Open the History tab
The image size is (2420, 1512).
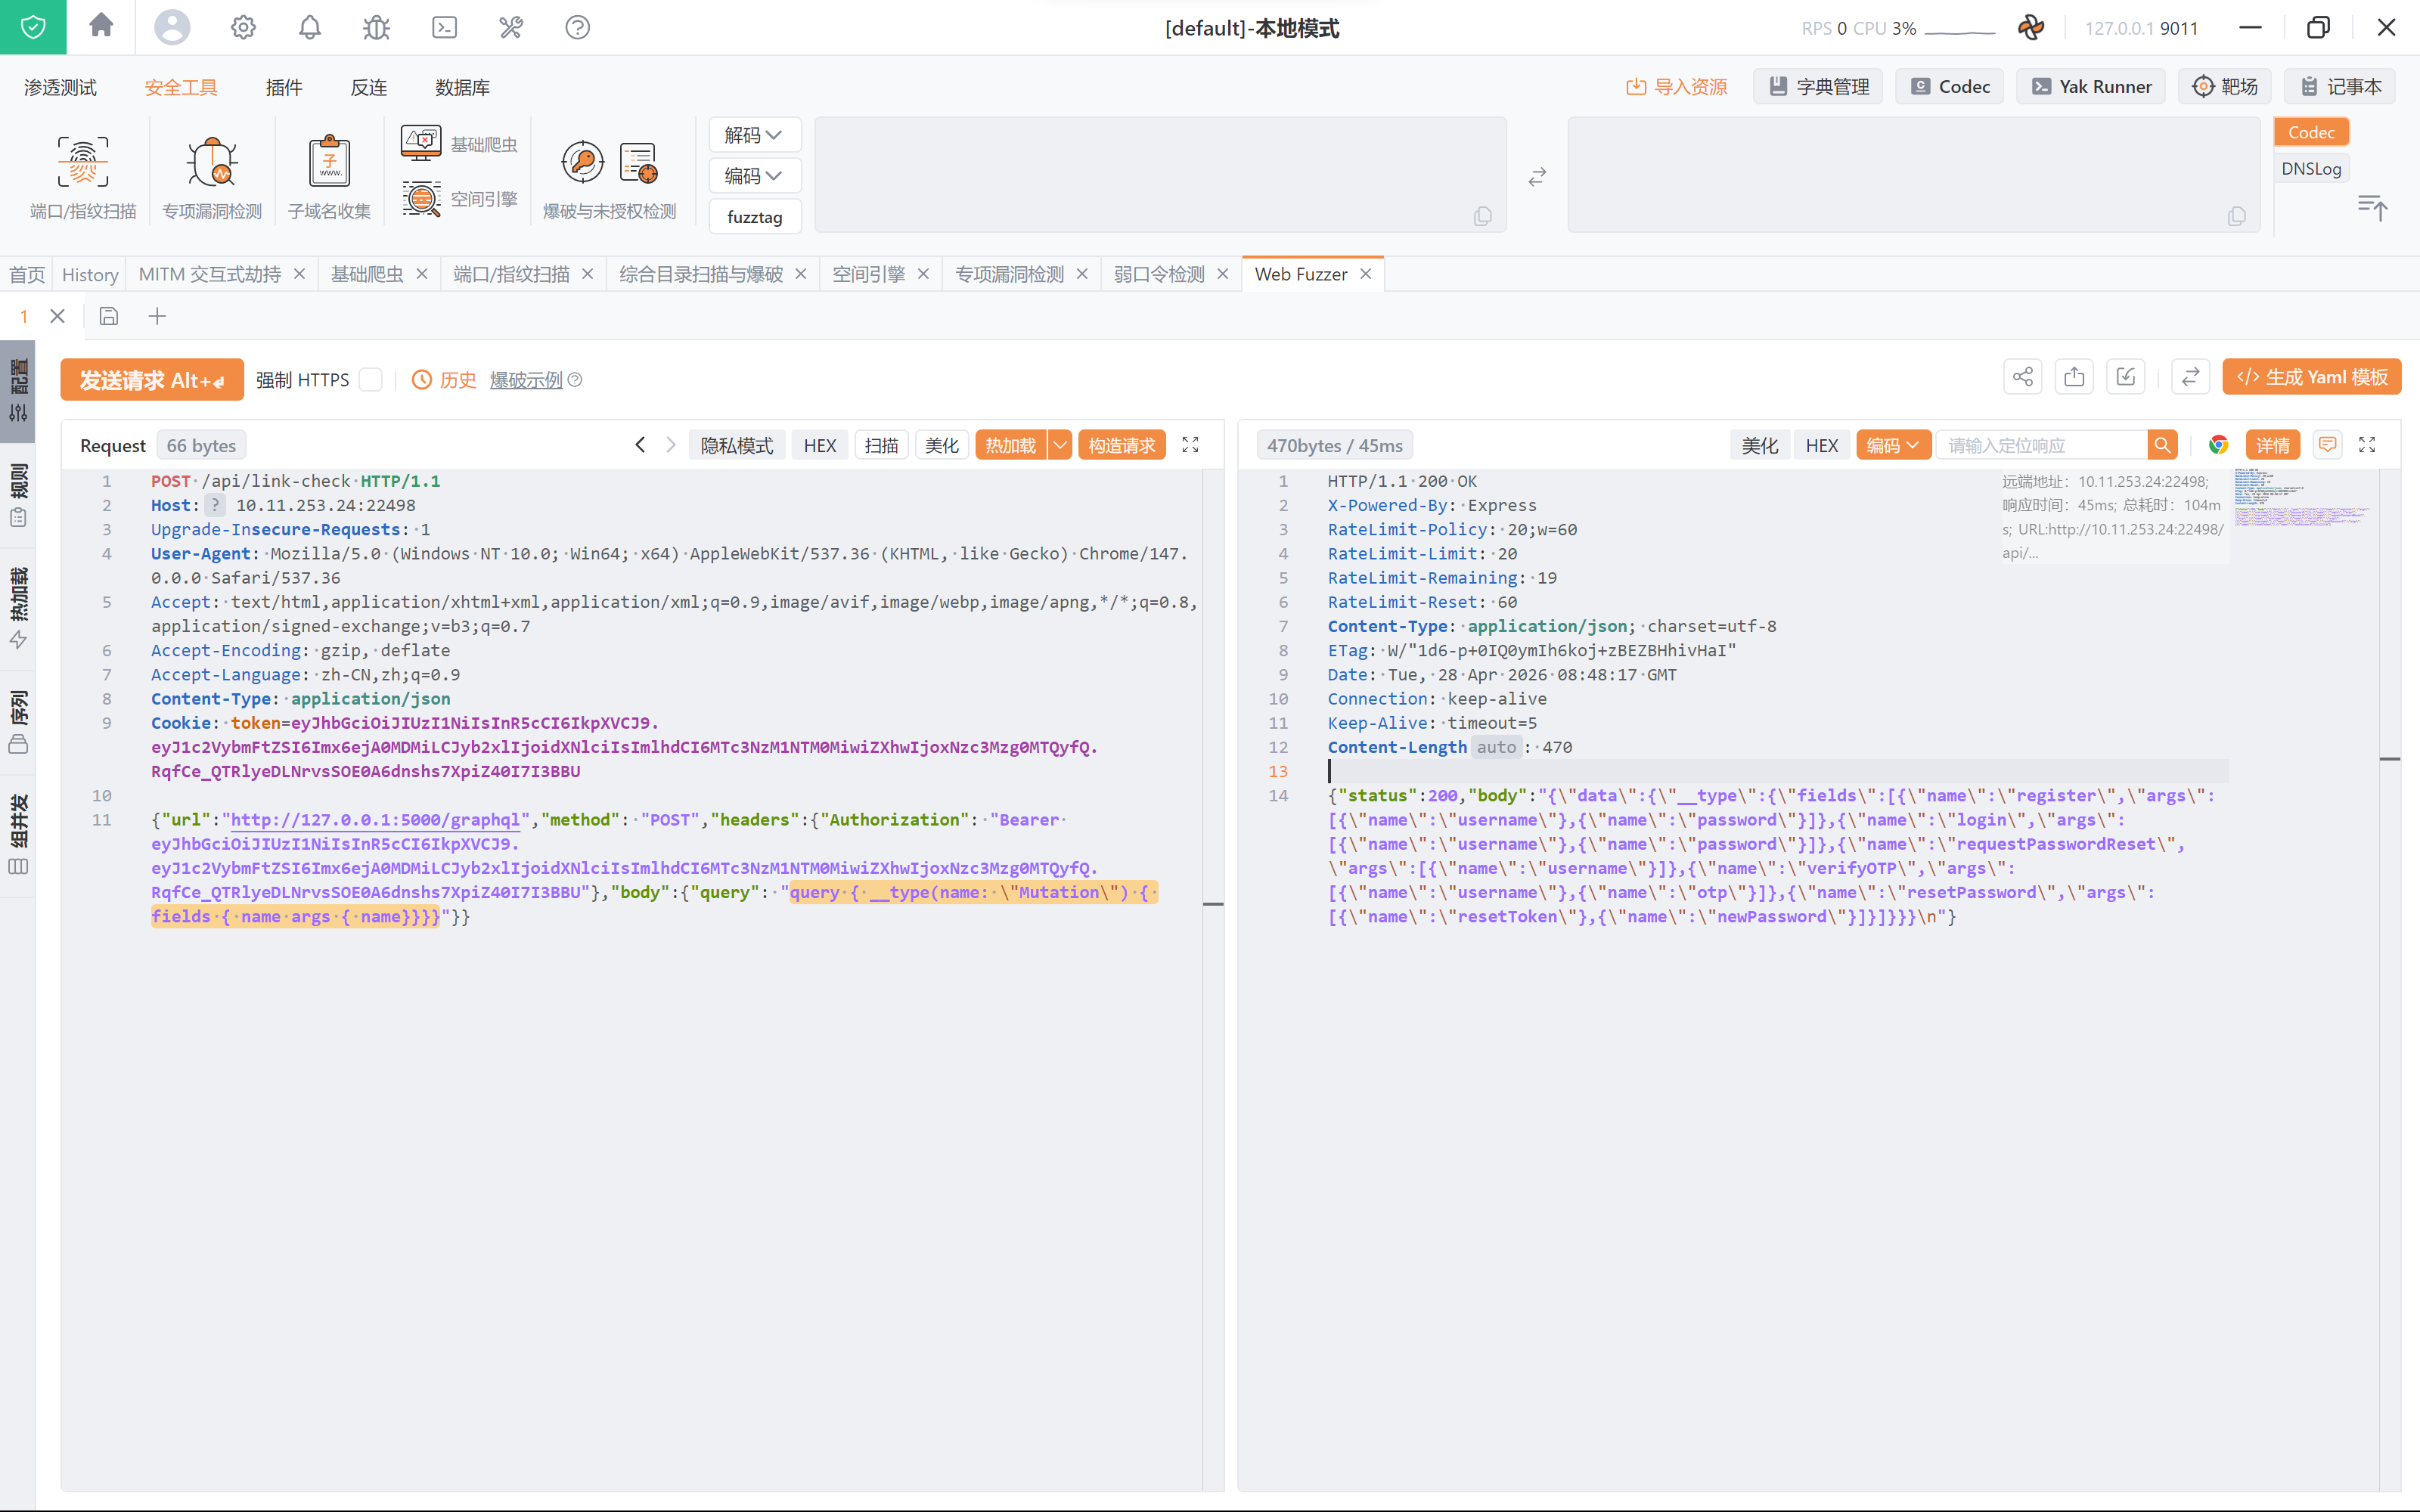(90, 274)
